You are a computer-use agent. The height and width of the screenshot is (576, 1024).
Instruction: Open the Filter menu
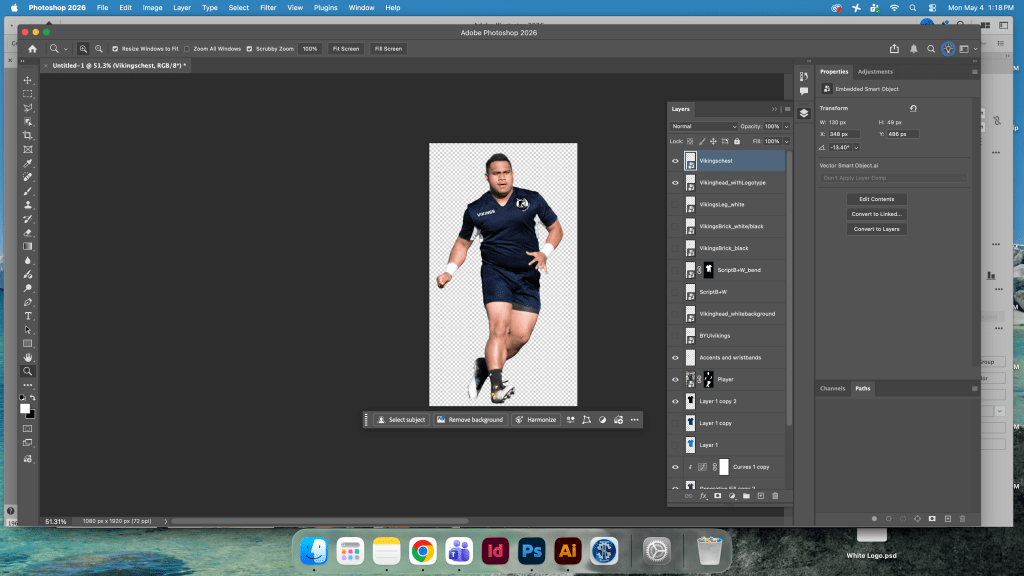(268, 8)
